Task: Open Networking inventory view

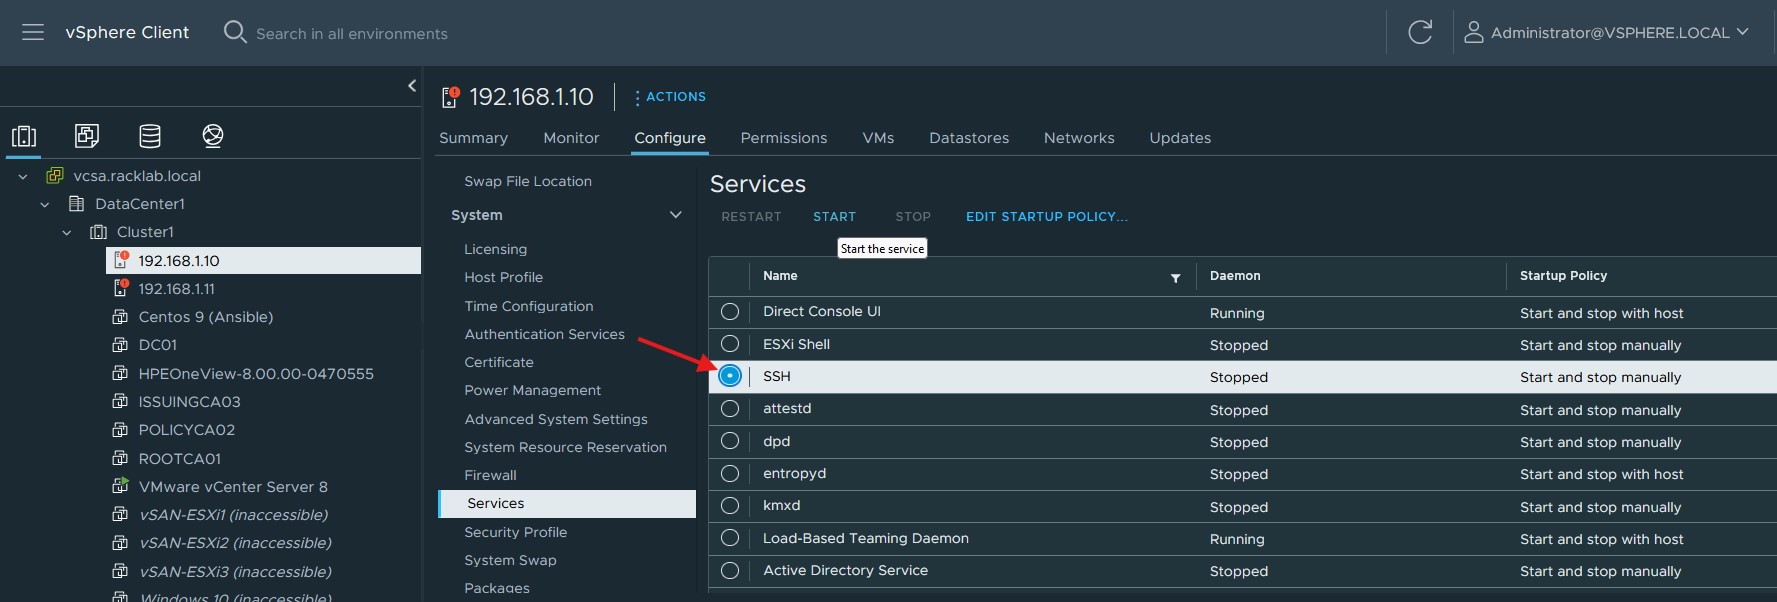Action: (x=213, y=135)
